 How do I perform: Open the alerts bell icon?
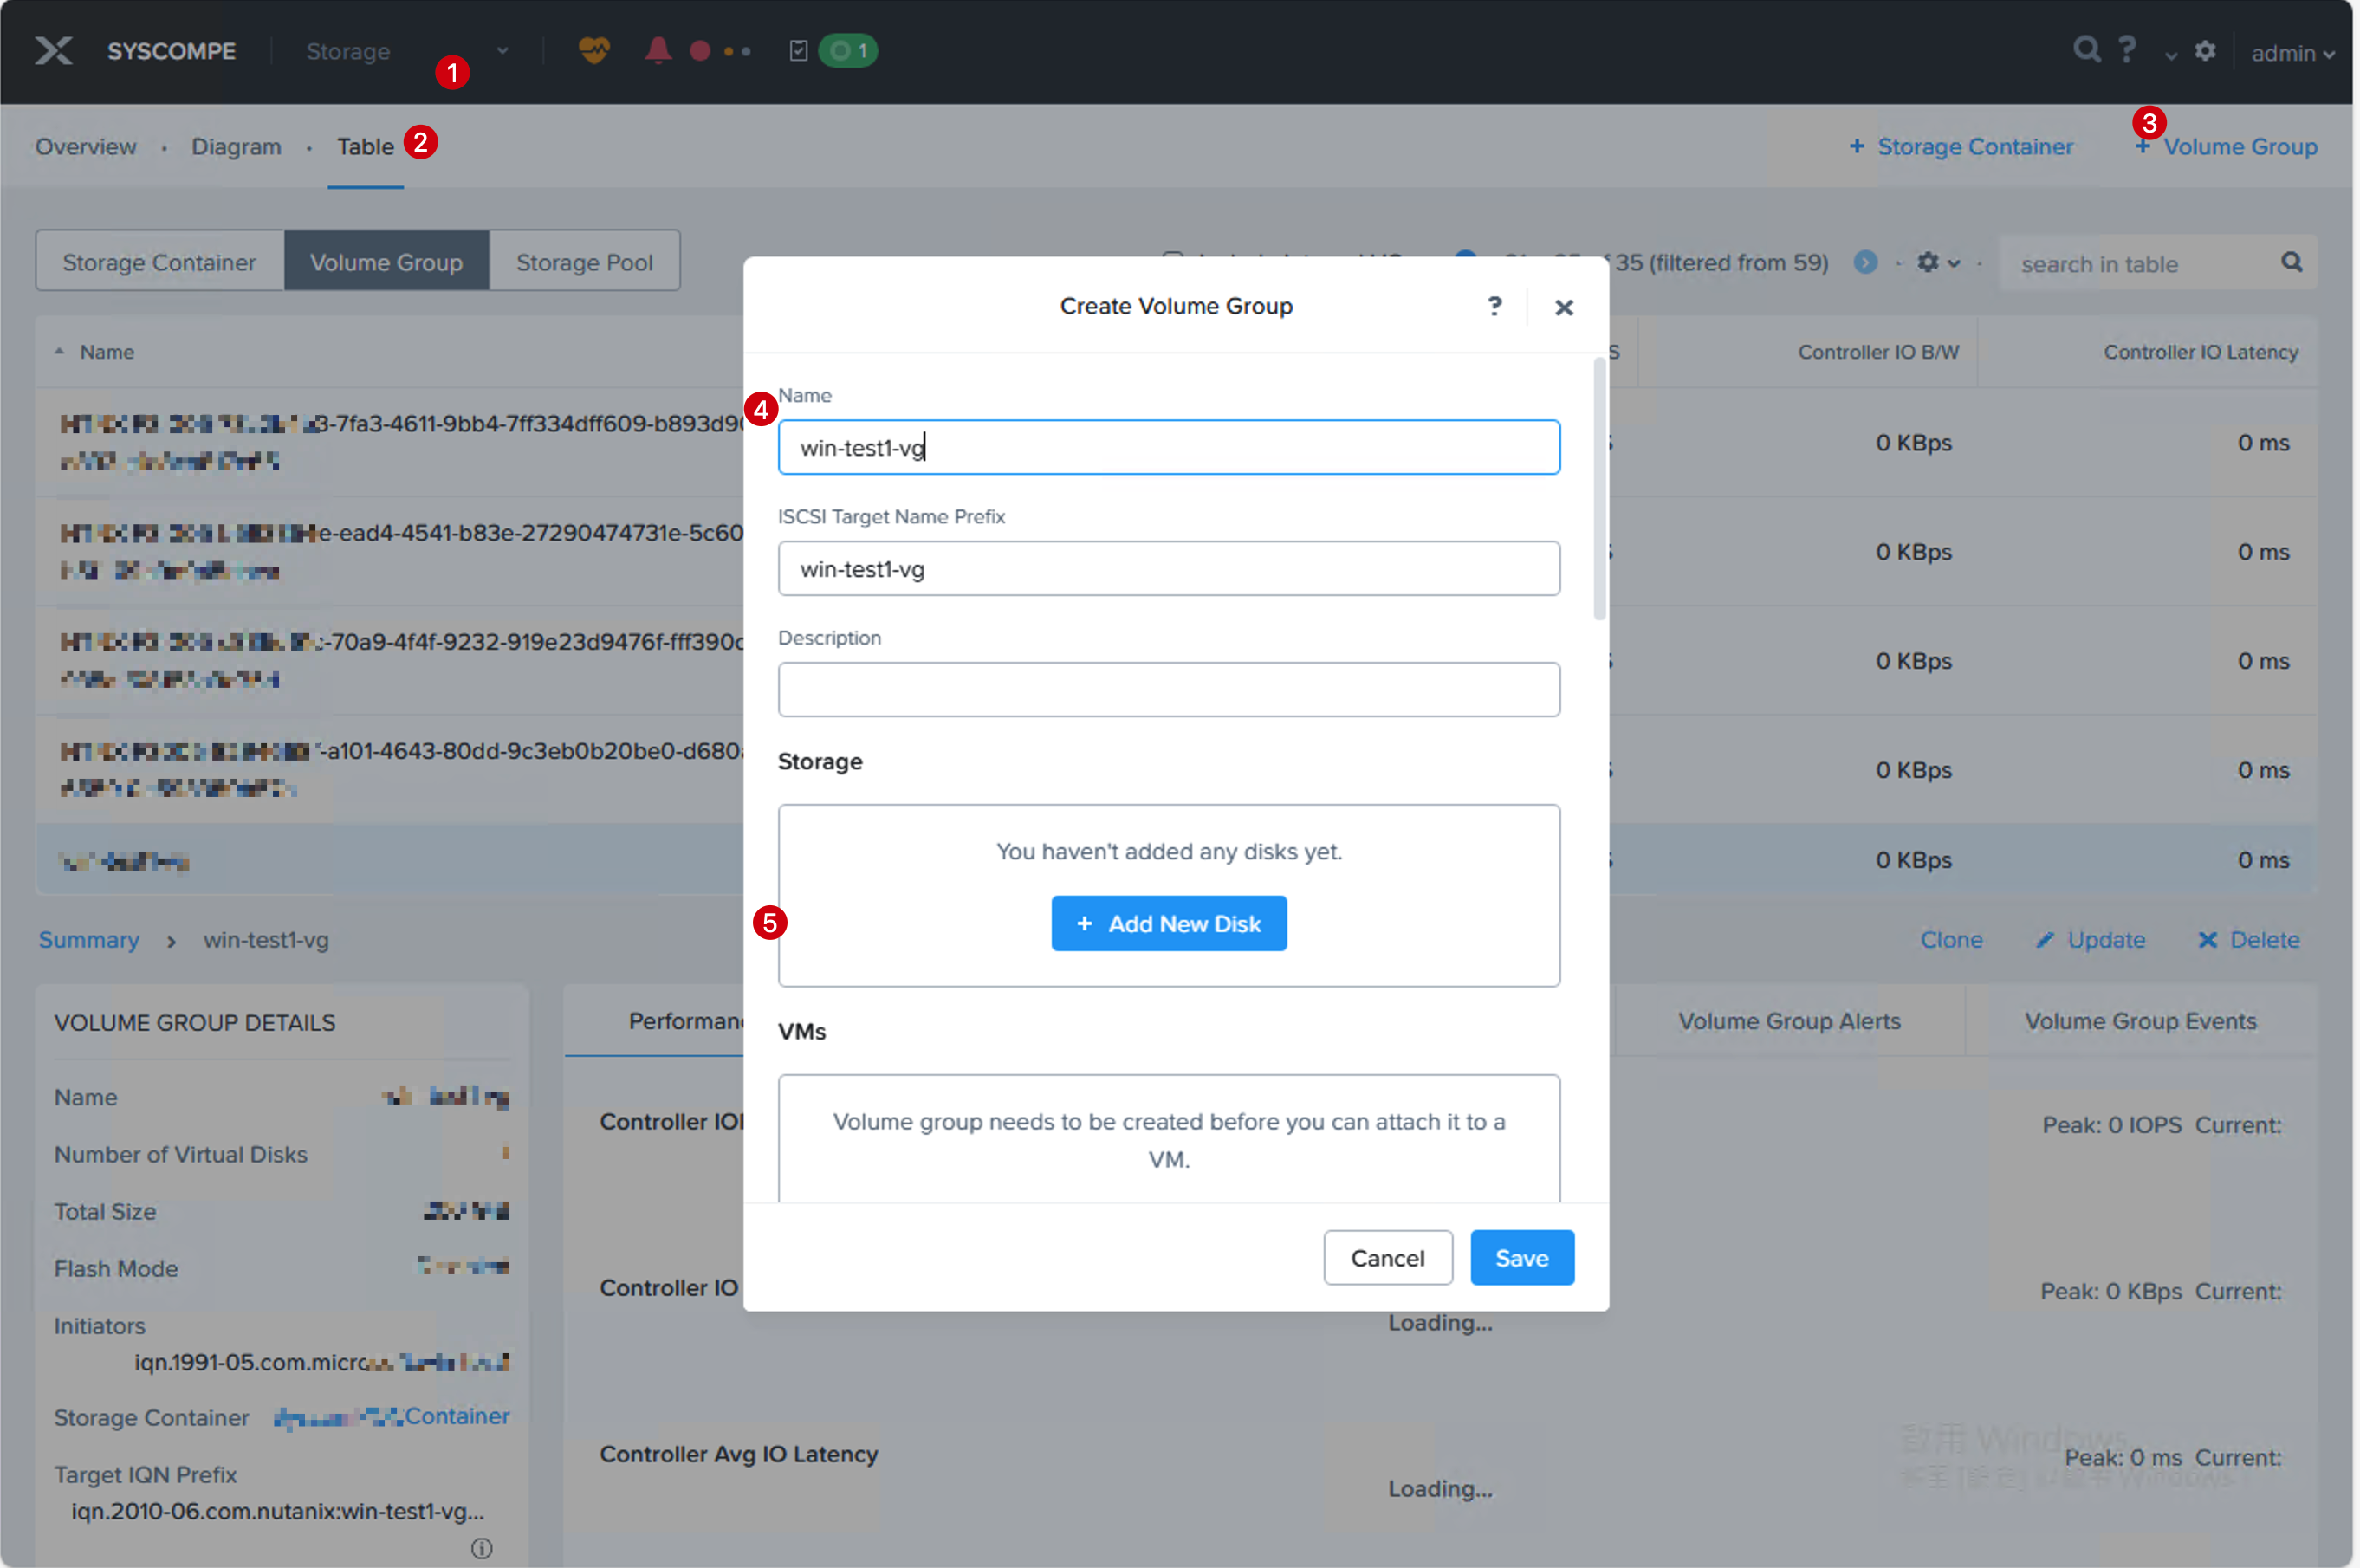point(657,50)
